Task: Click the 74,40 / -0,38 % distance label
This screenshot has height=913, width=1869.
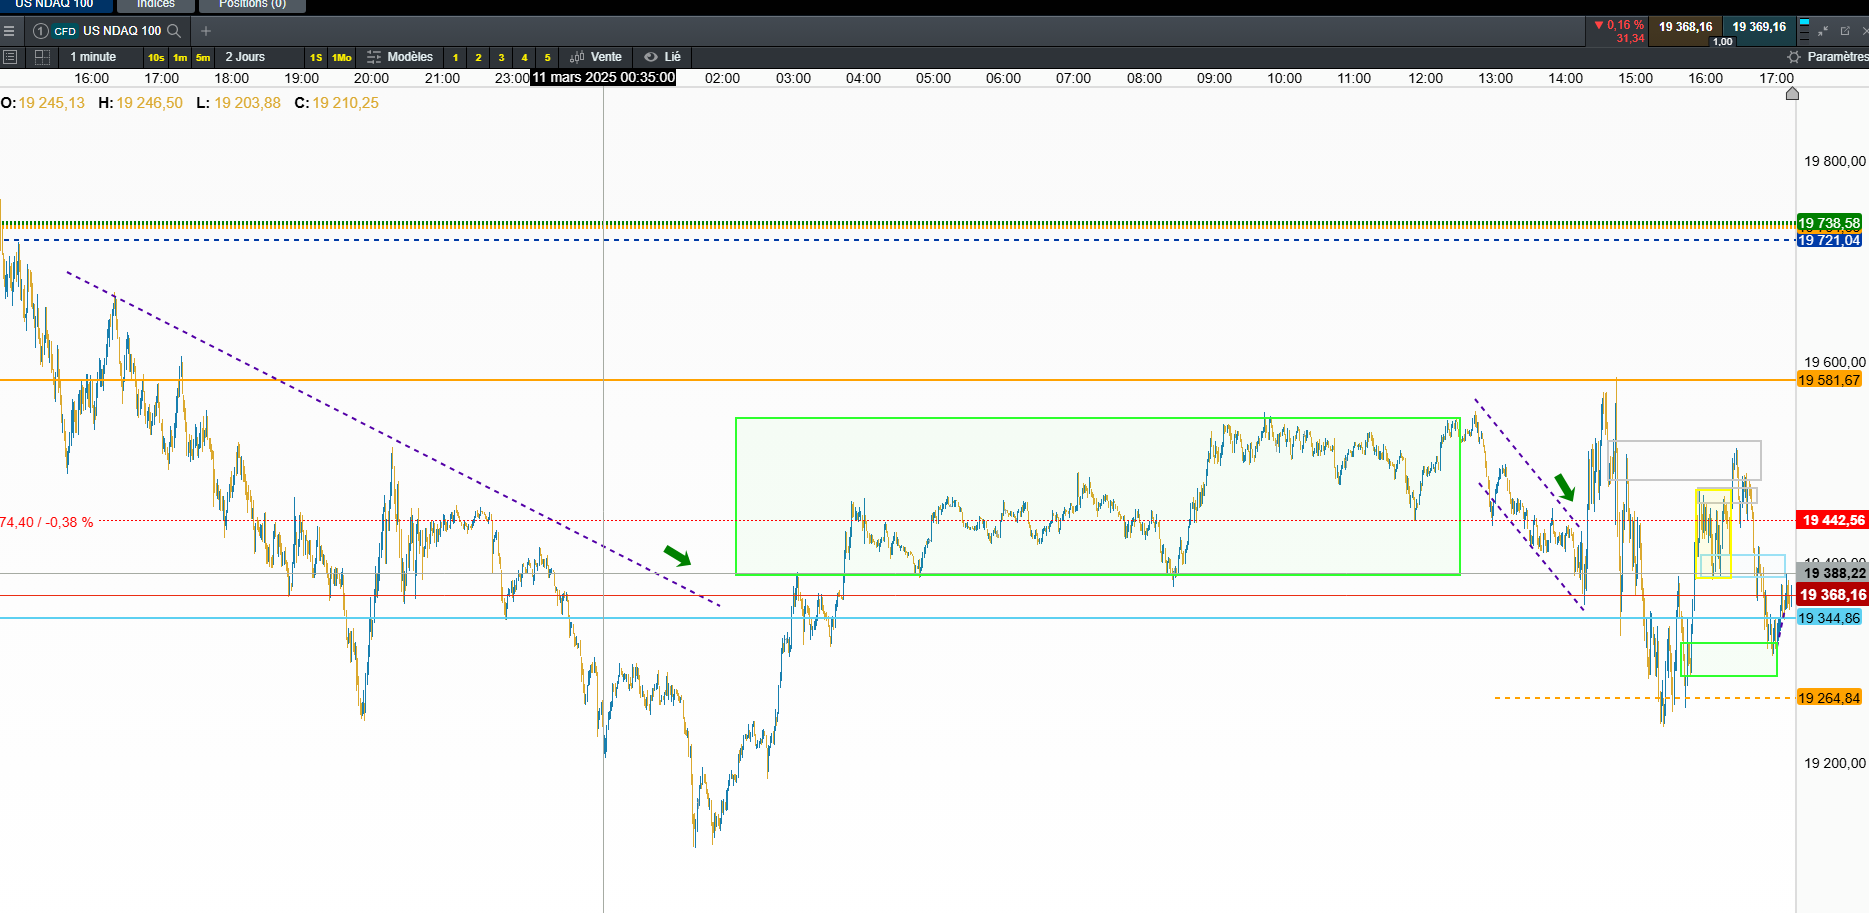Action: click(46, 522)
